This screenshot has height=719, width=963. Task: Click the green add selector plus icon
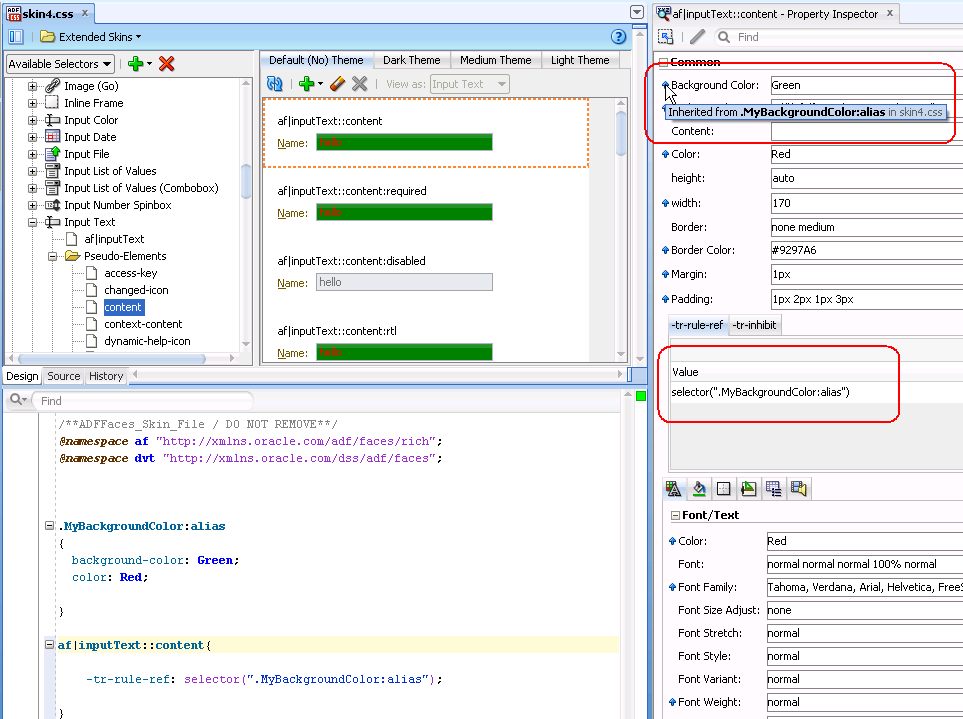(135, 64)
